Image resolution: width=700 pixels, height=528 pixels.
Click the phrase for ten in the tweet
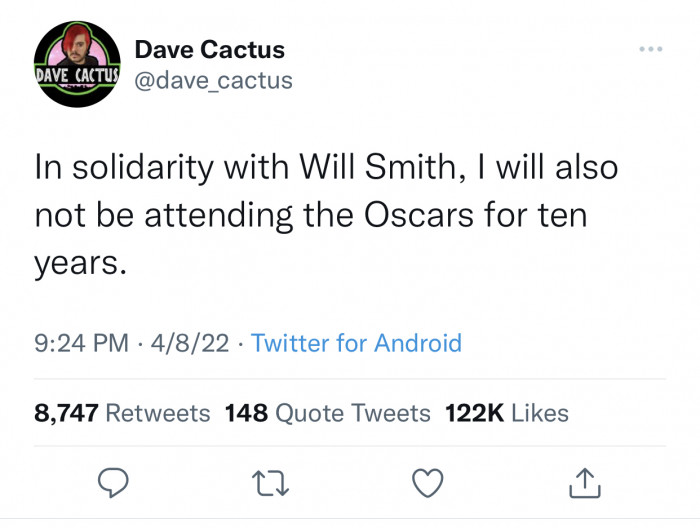535,215
